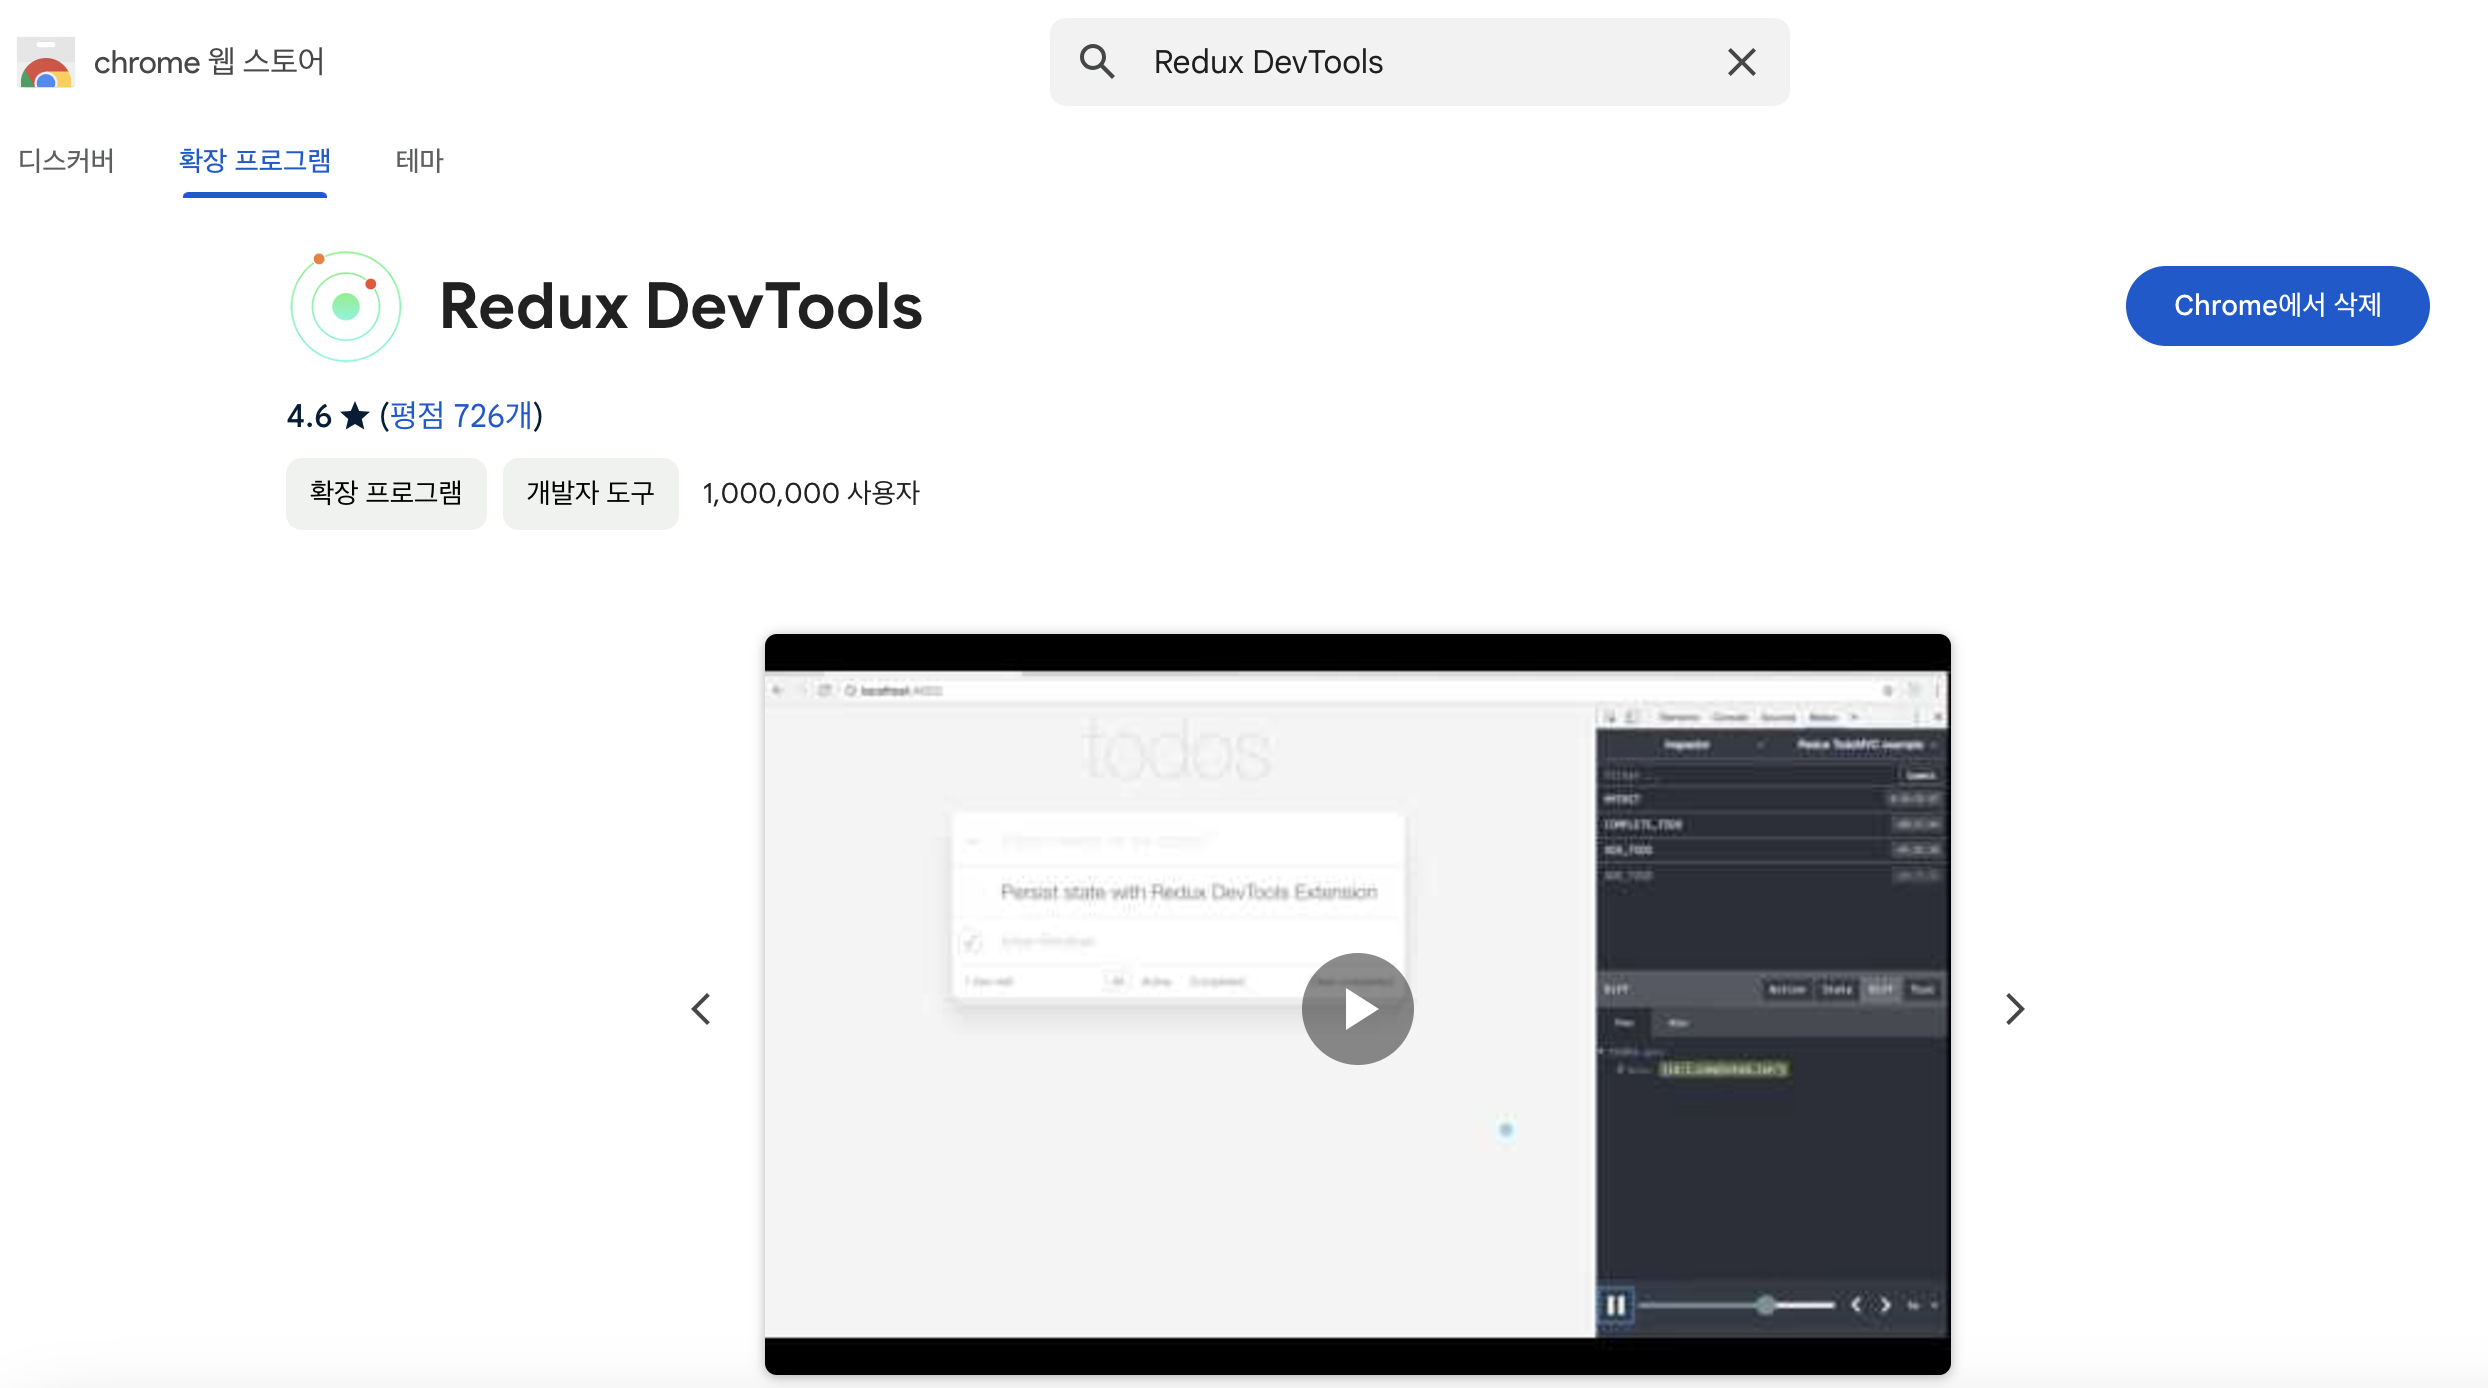Select the 확장 프로그램 tab
This screenshot has height=1388, width=2488.
click(x=255, y=161)
